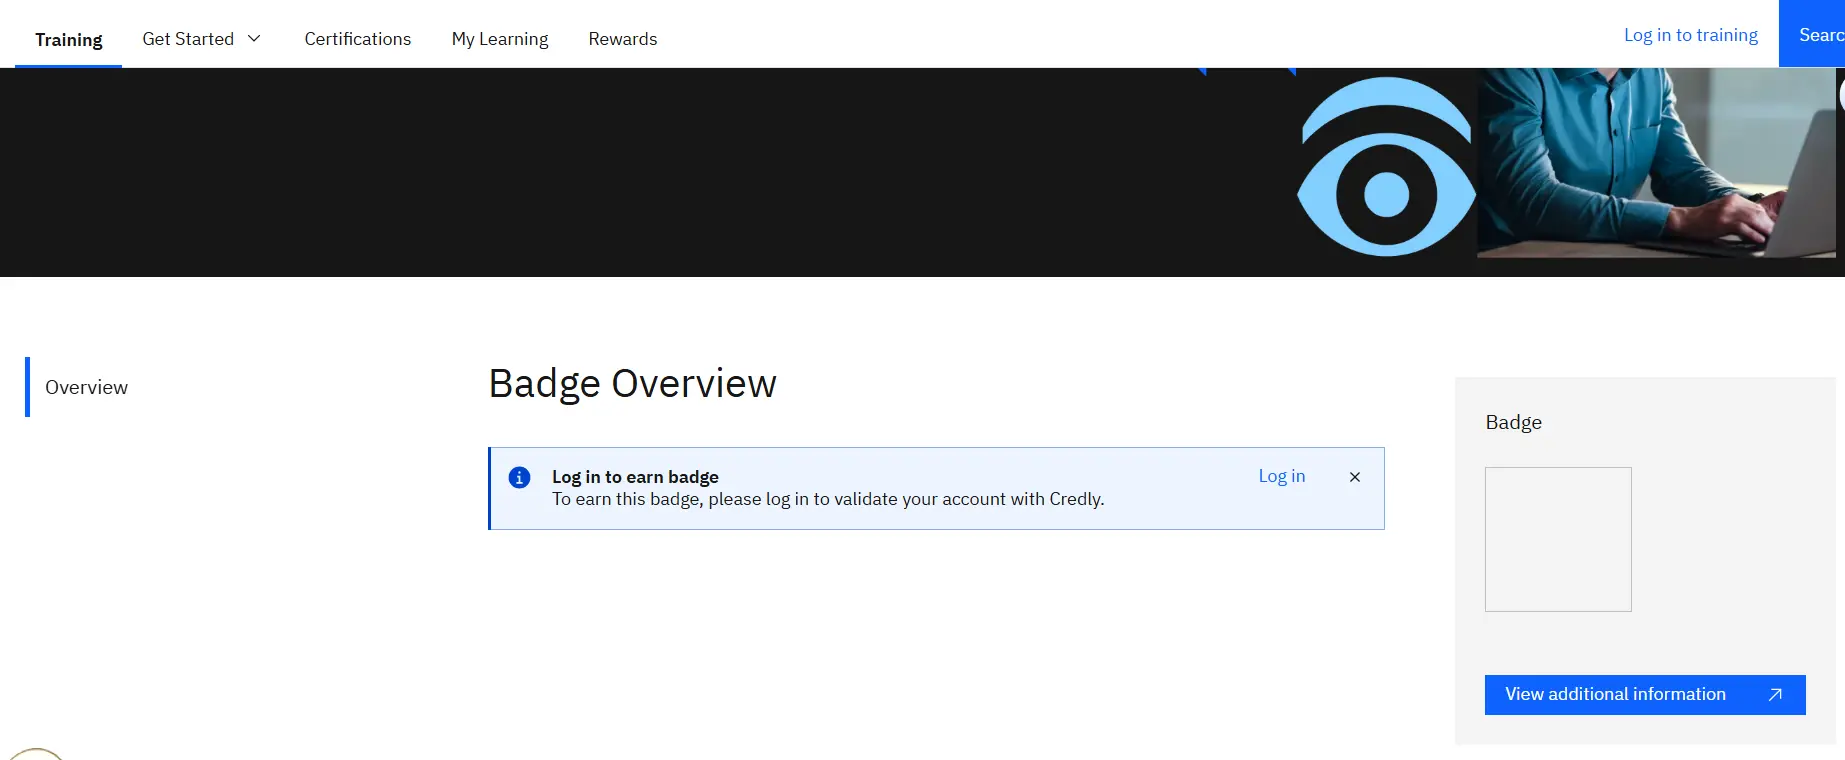Go to the Certifications page
This screenshot has height=760, width=1845.
coord(357,39)
